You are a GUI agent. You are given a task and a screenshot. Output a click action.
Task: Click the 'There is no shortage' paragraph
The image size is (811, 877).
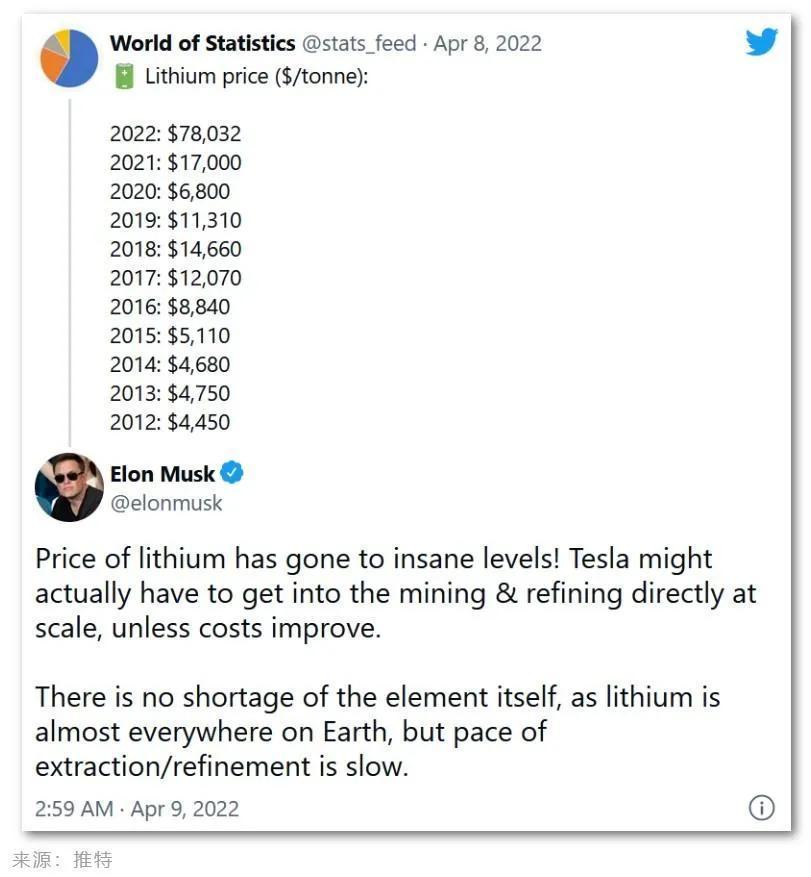[378, 732]
